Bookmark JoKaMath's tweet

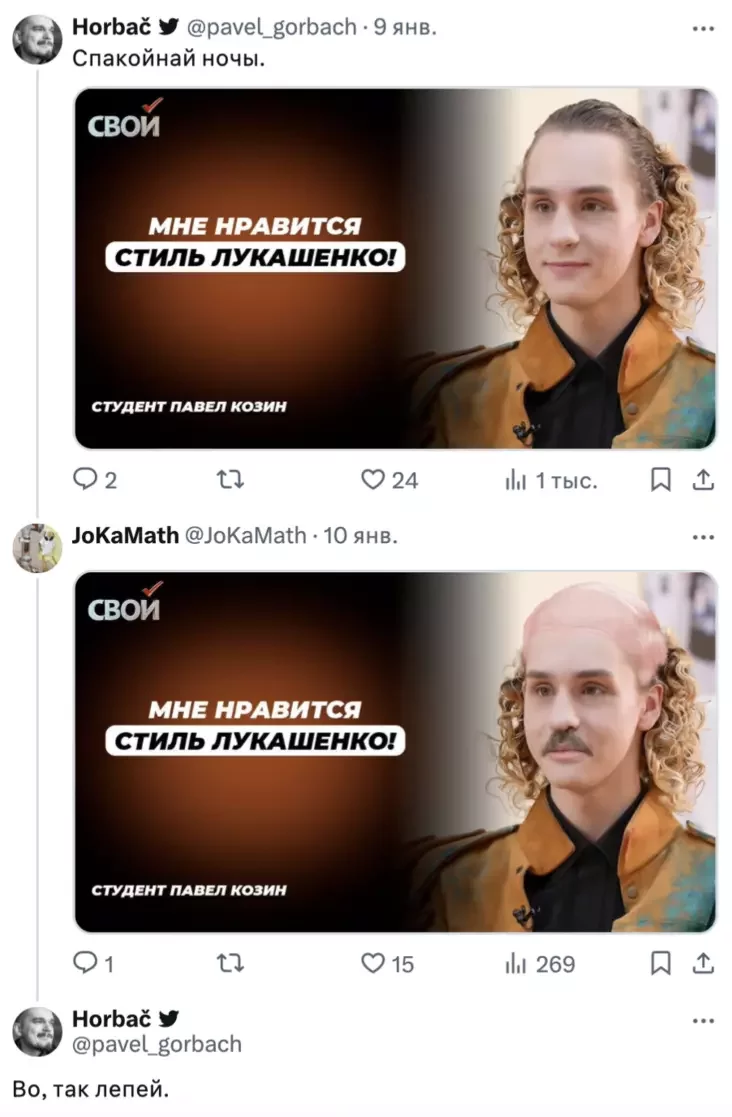tap(661, 963)
